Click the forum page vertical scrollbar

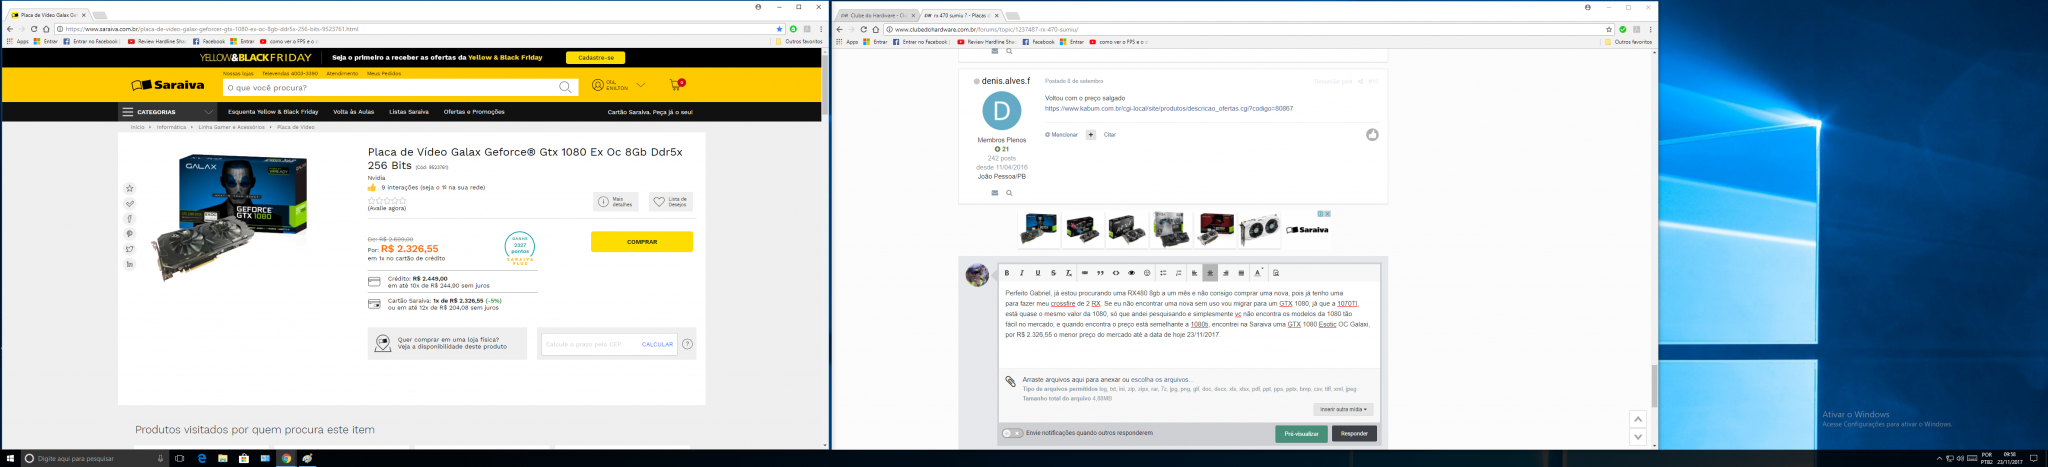(1654, 386)
